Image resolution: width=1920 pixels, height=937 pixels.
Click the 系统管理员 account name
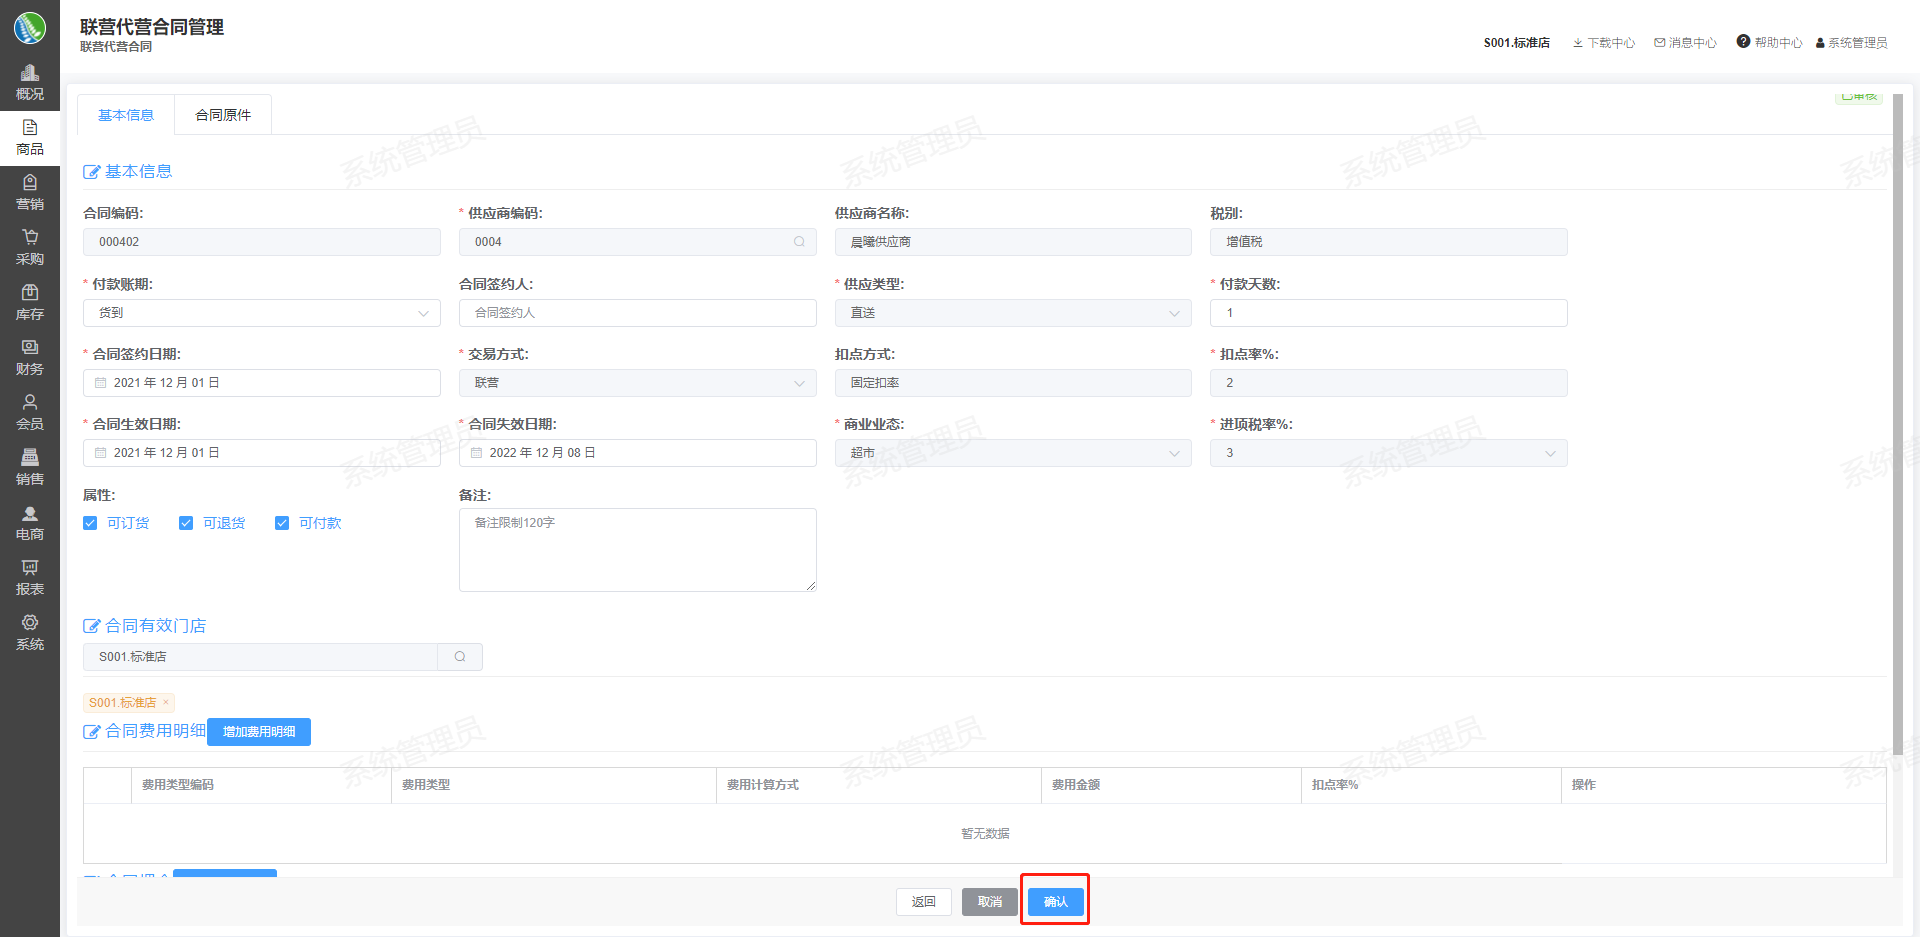click(x=1858, y=43)
